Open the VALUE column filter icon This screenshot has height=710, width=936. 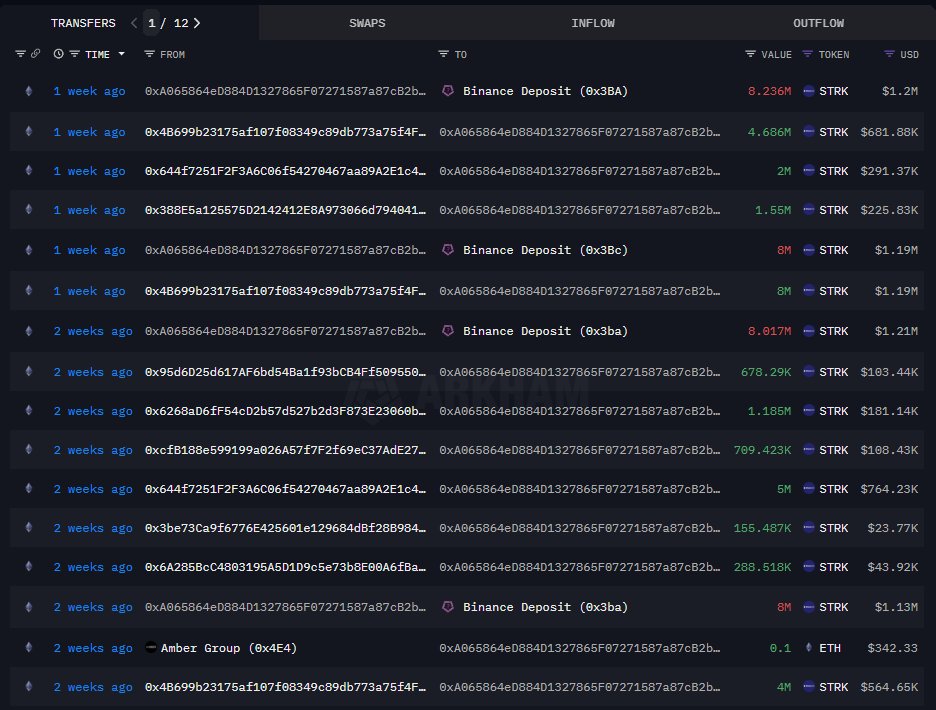750,54
